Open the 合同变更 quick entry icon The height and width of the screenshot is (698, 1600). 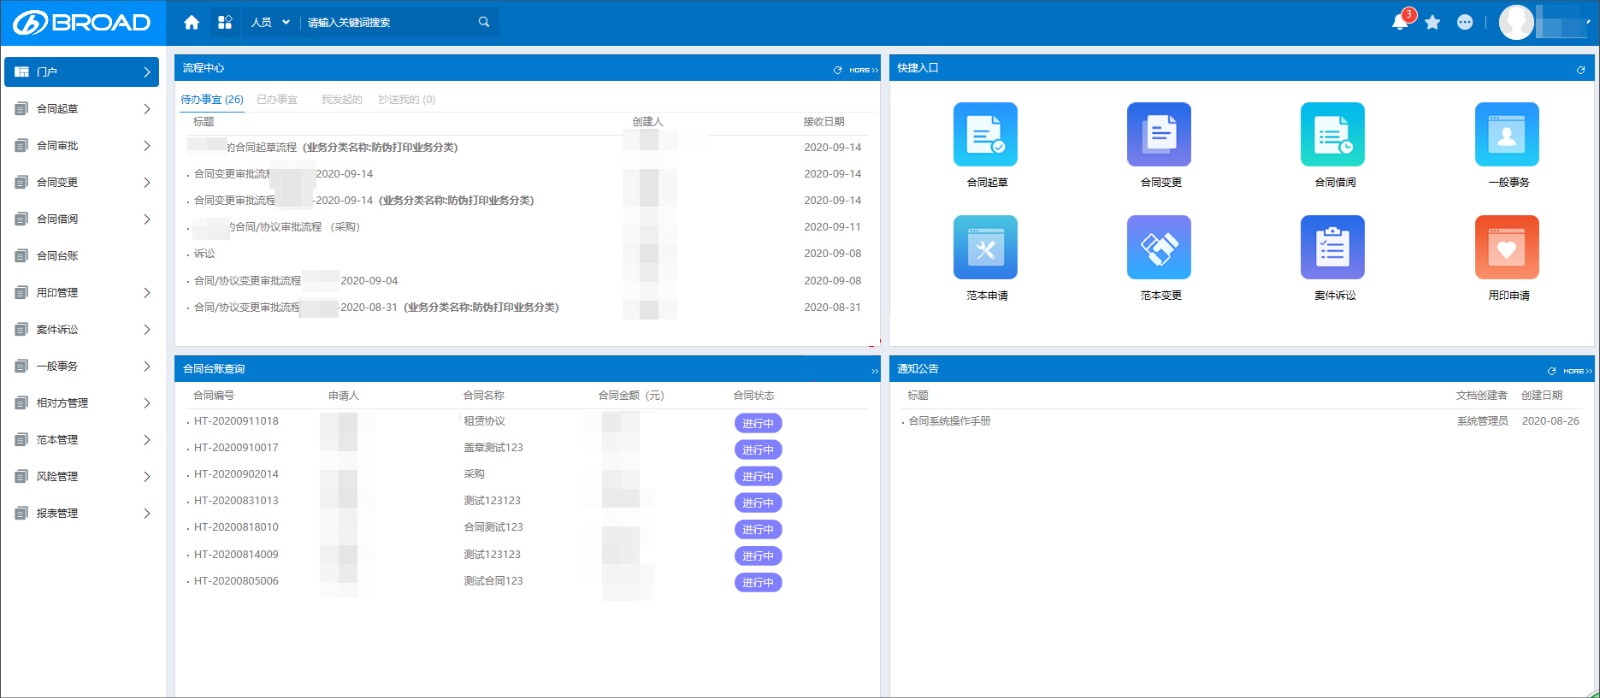pos(1159,134)
